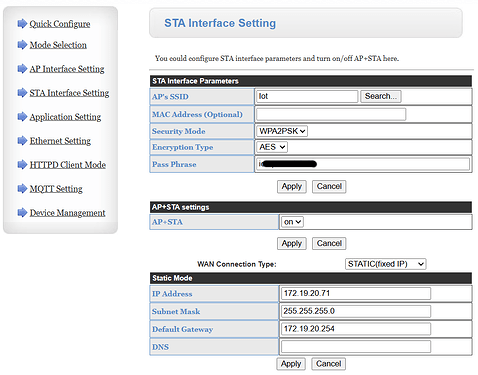478x375 pixels.
Task: Click the AP's SSID label
Action: point(170,97)
